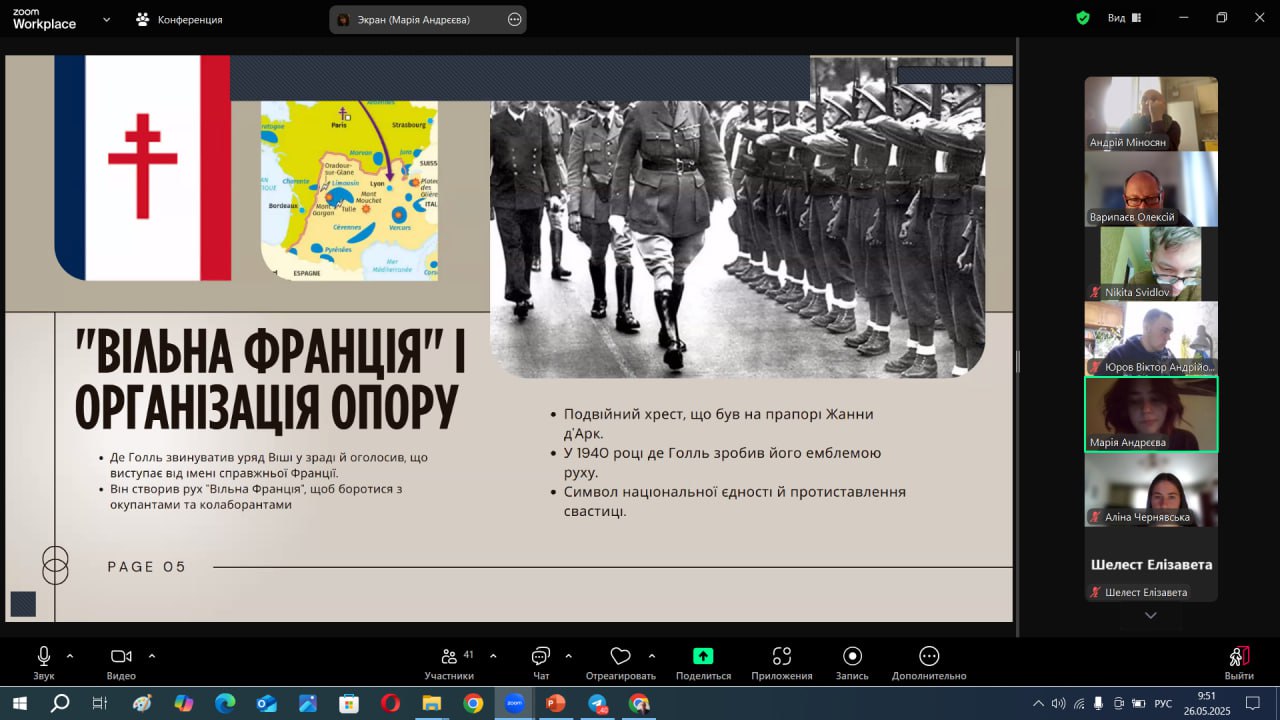The width and height of the screenshot is (1280, 720).
Task: Select Шелест Елізавета's participant tile
Action: pyautogui.click(x=1151, y=564)
